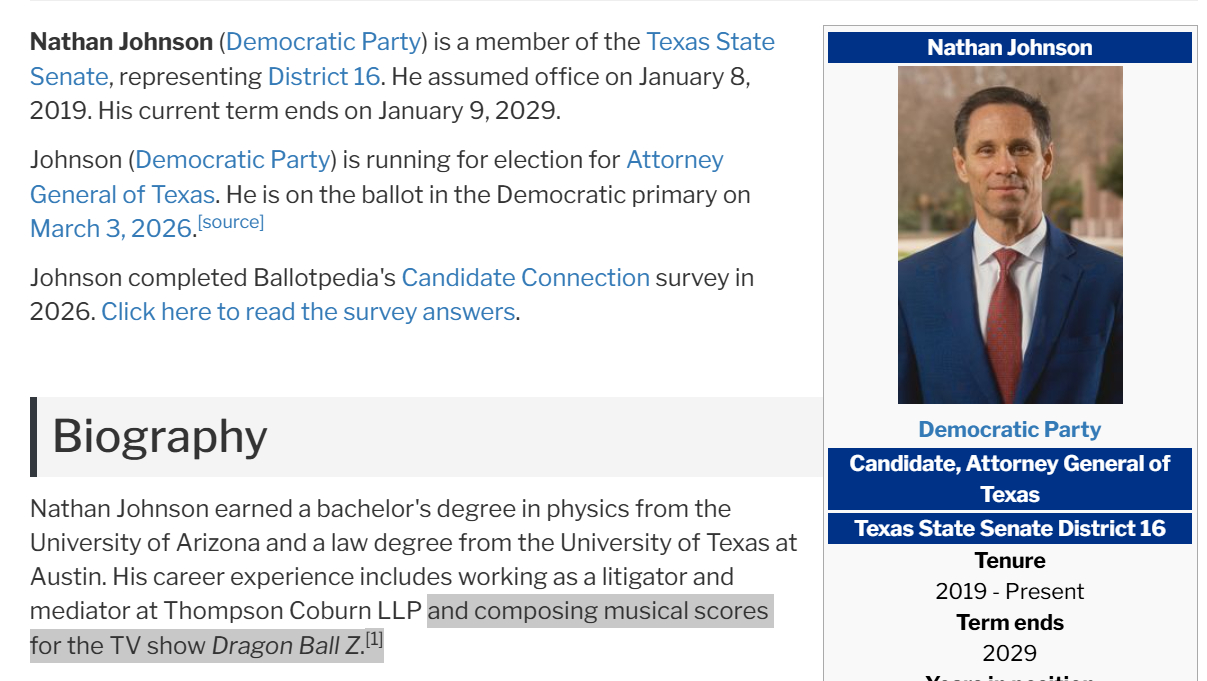This screenshot has width=1207, height=681.
Task: Click the Candidate, Attorney General of Texas banner
Action: click(1009, 479)
